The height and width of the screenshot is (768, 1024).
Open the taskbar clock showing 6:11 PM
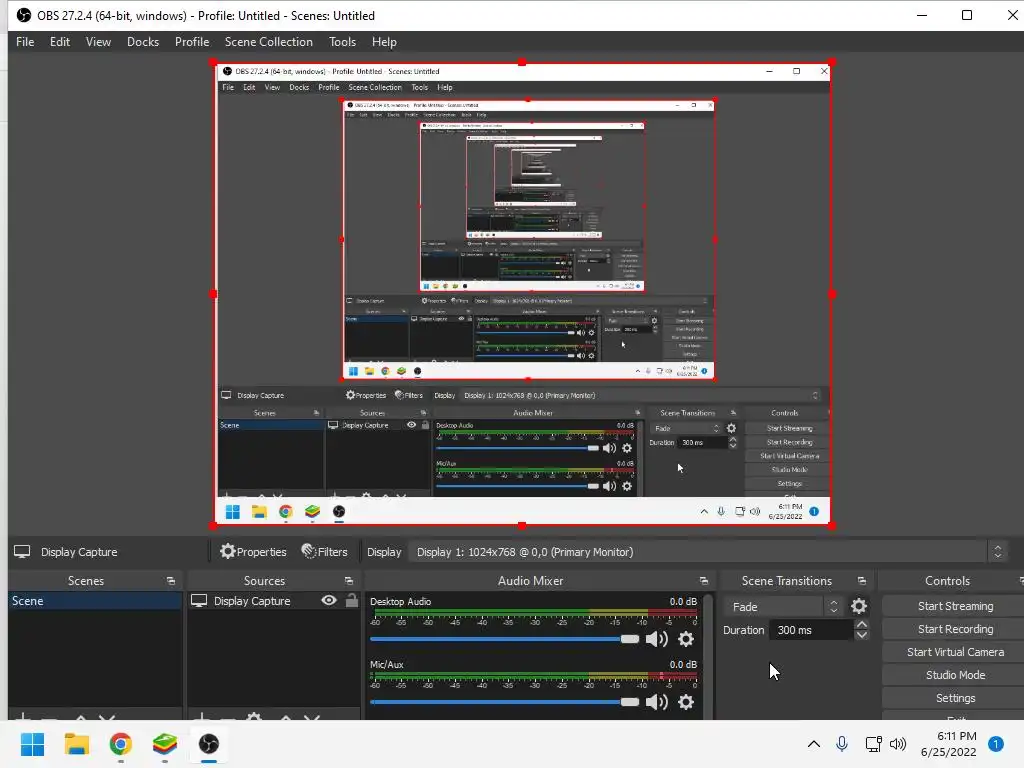click(948, 744)
